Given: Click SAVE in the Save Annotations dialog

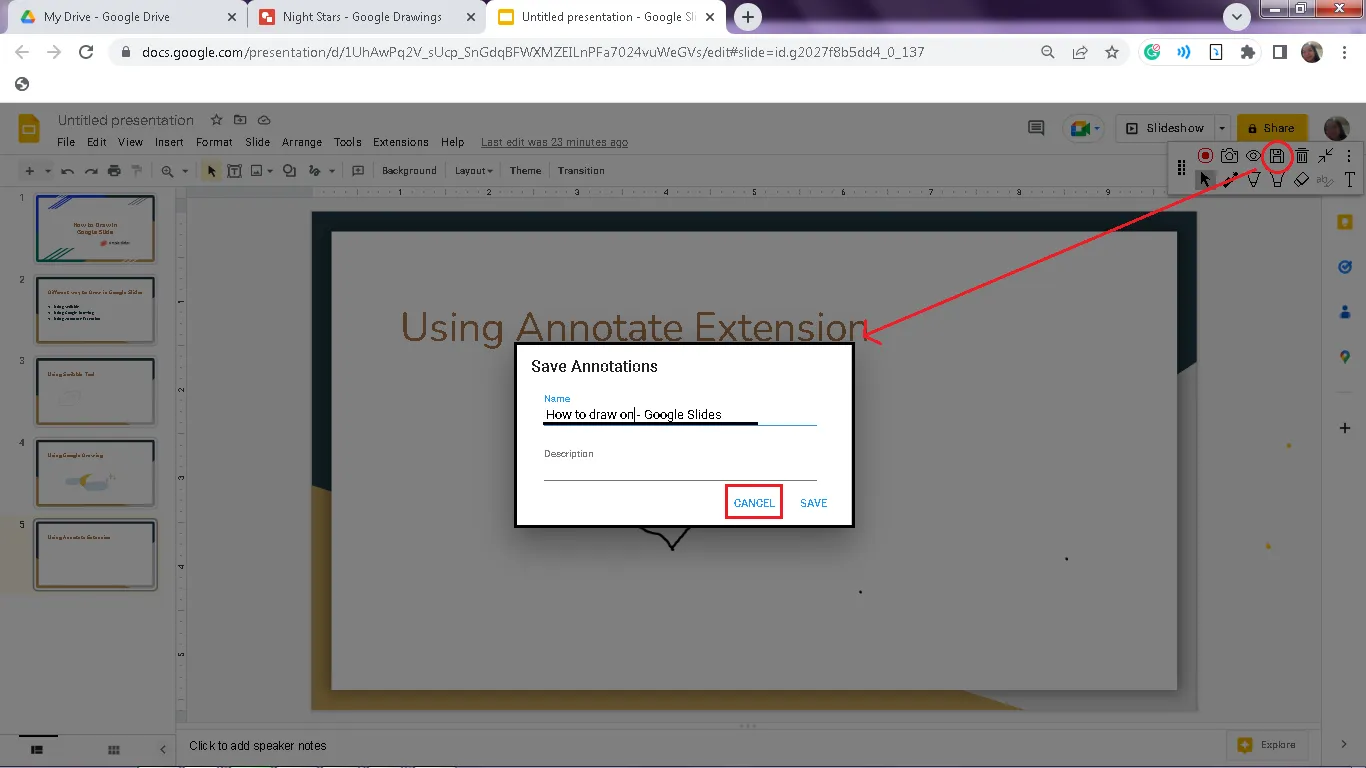Looking at the screenshot, I should (x=814, y=503).
